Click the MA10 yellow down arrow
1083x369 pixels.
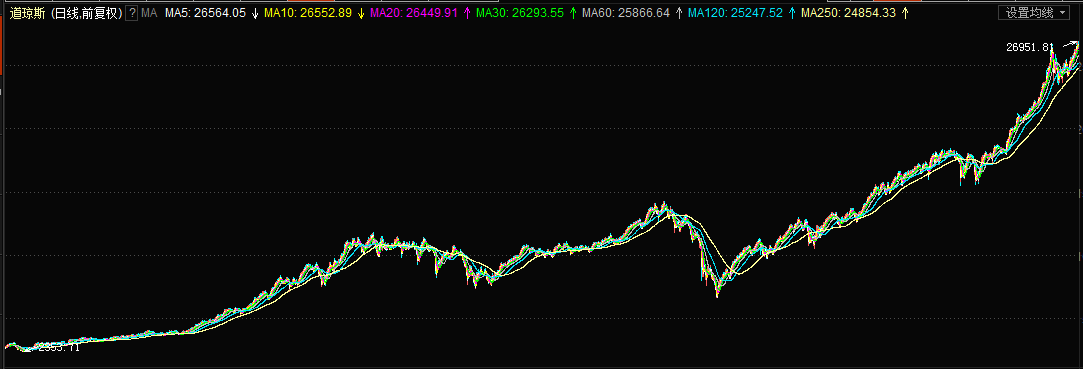tap(361, 12)
